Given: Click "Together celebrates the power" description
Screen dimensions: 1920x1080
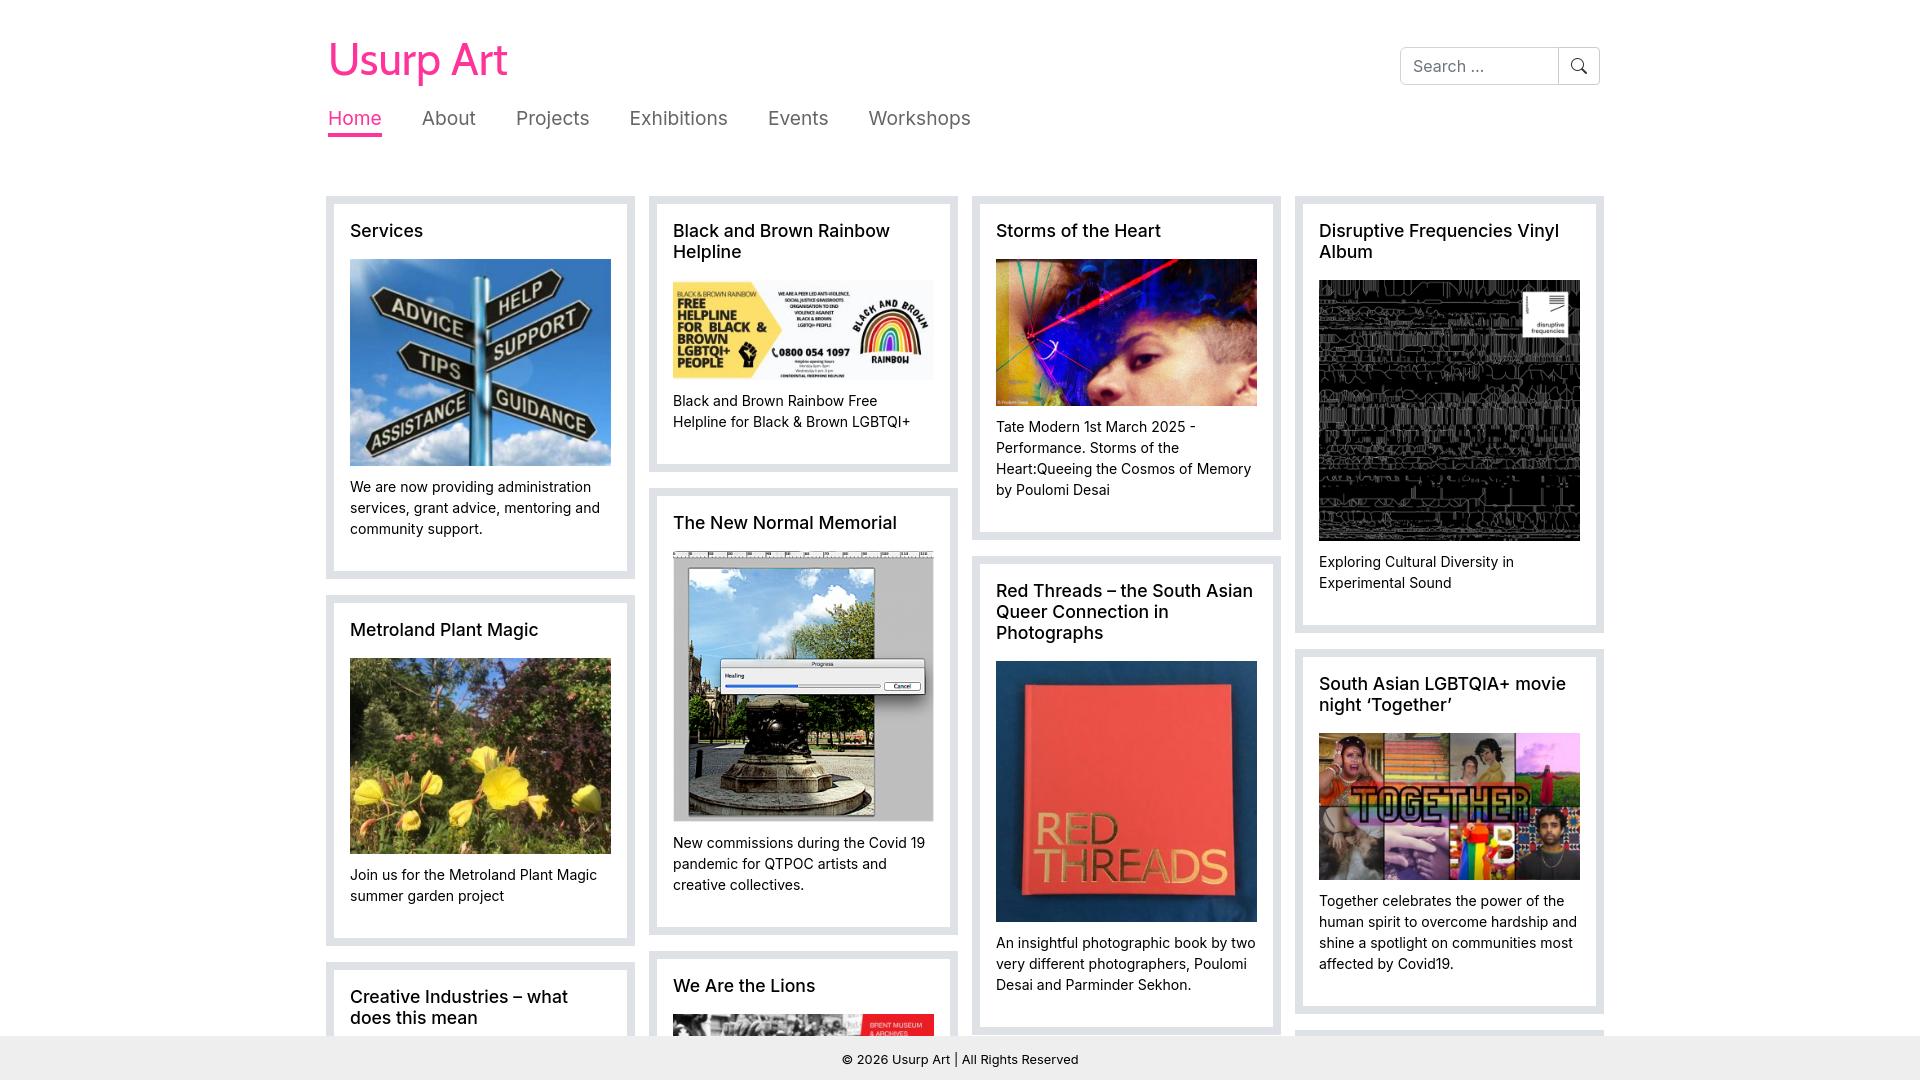Looking at the screenshot, I should point(1448,932).
